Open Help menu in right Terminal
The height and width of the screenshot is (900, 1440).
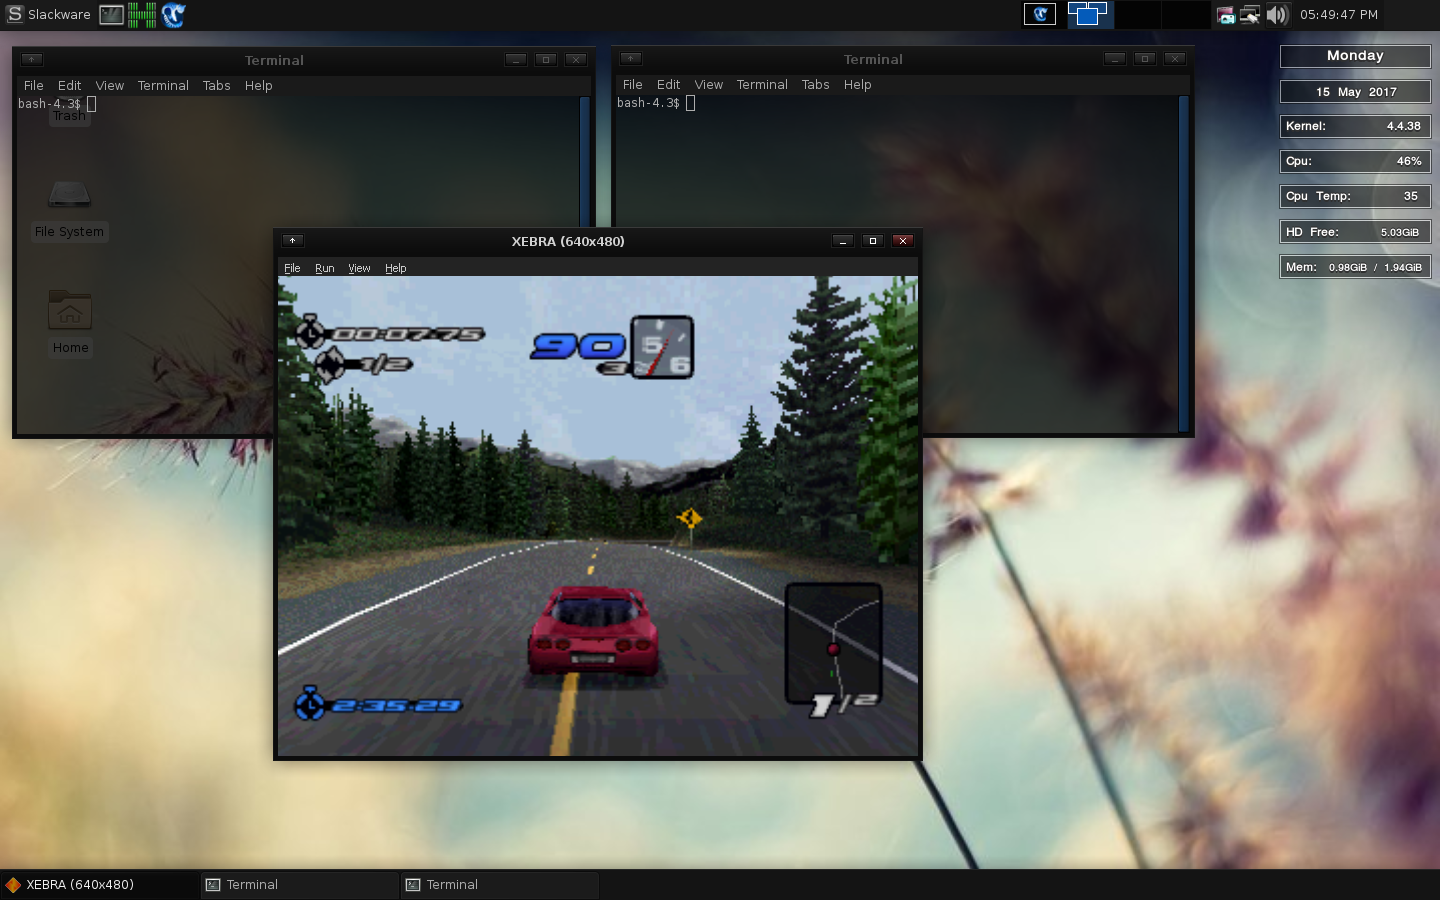pyautogui.click(x=858, y=85)
